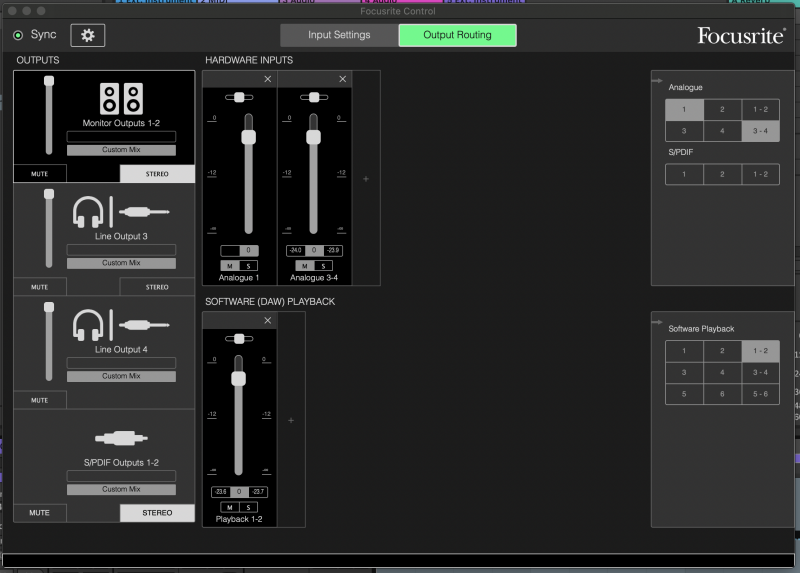Click the Line Output 3 jack cable icon
The height and width of the screenshot is (573, 800).
click(x=144, y=212)
